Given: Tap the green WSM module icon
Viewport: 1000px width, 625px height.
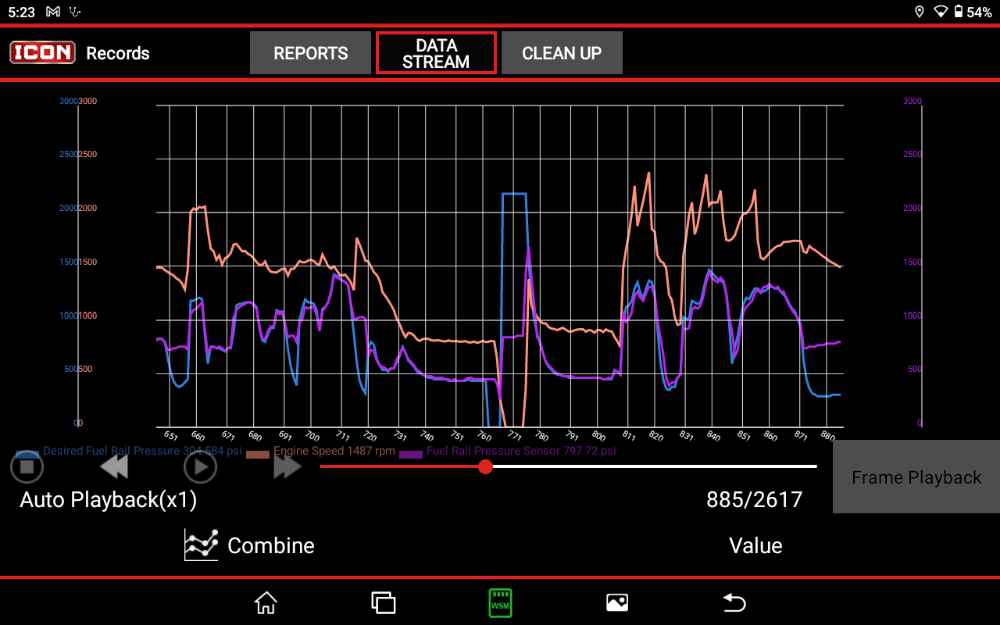Looking at the screenshot, I should (500, 602).
